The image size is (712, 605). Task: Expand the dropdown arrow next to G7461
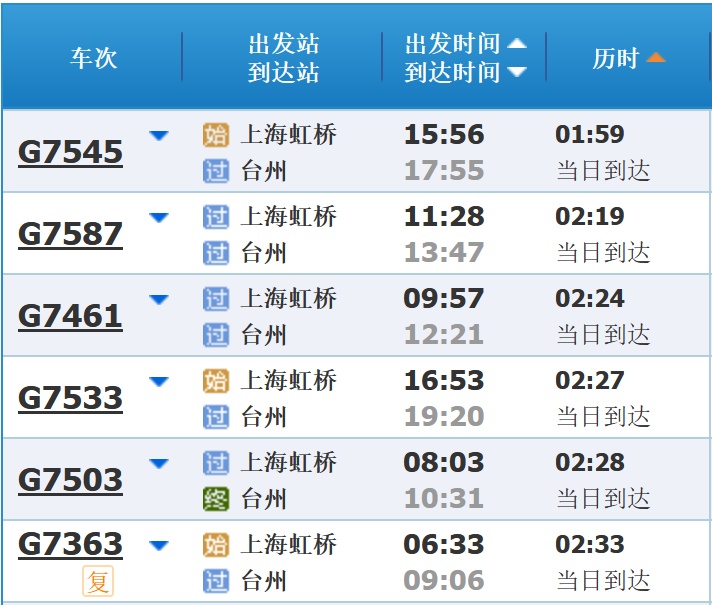pyautogui.click(x=159, y=299)
